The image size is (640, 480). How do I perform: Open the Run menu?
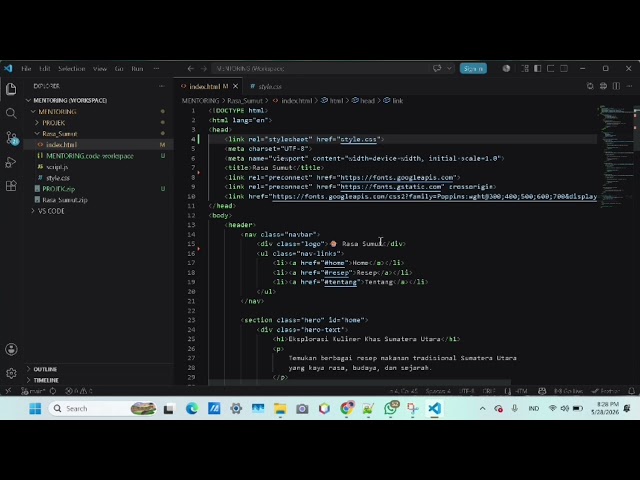pyautogui.click(x=137, y=69)
